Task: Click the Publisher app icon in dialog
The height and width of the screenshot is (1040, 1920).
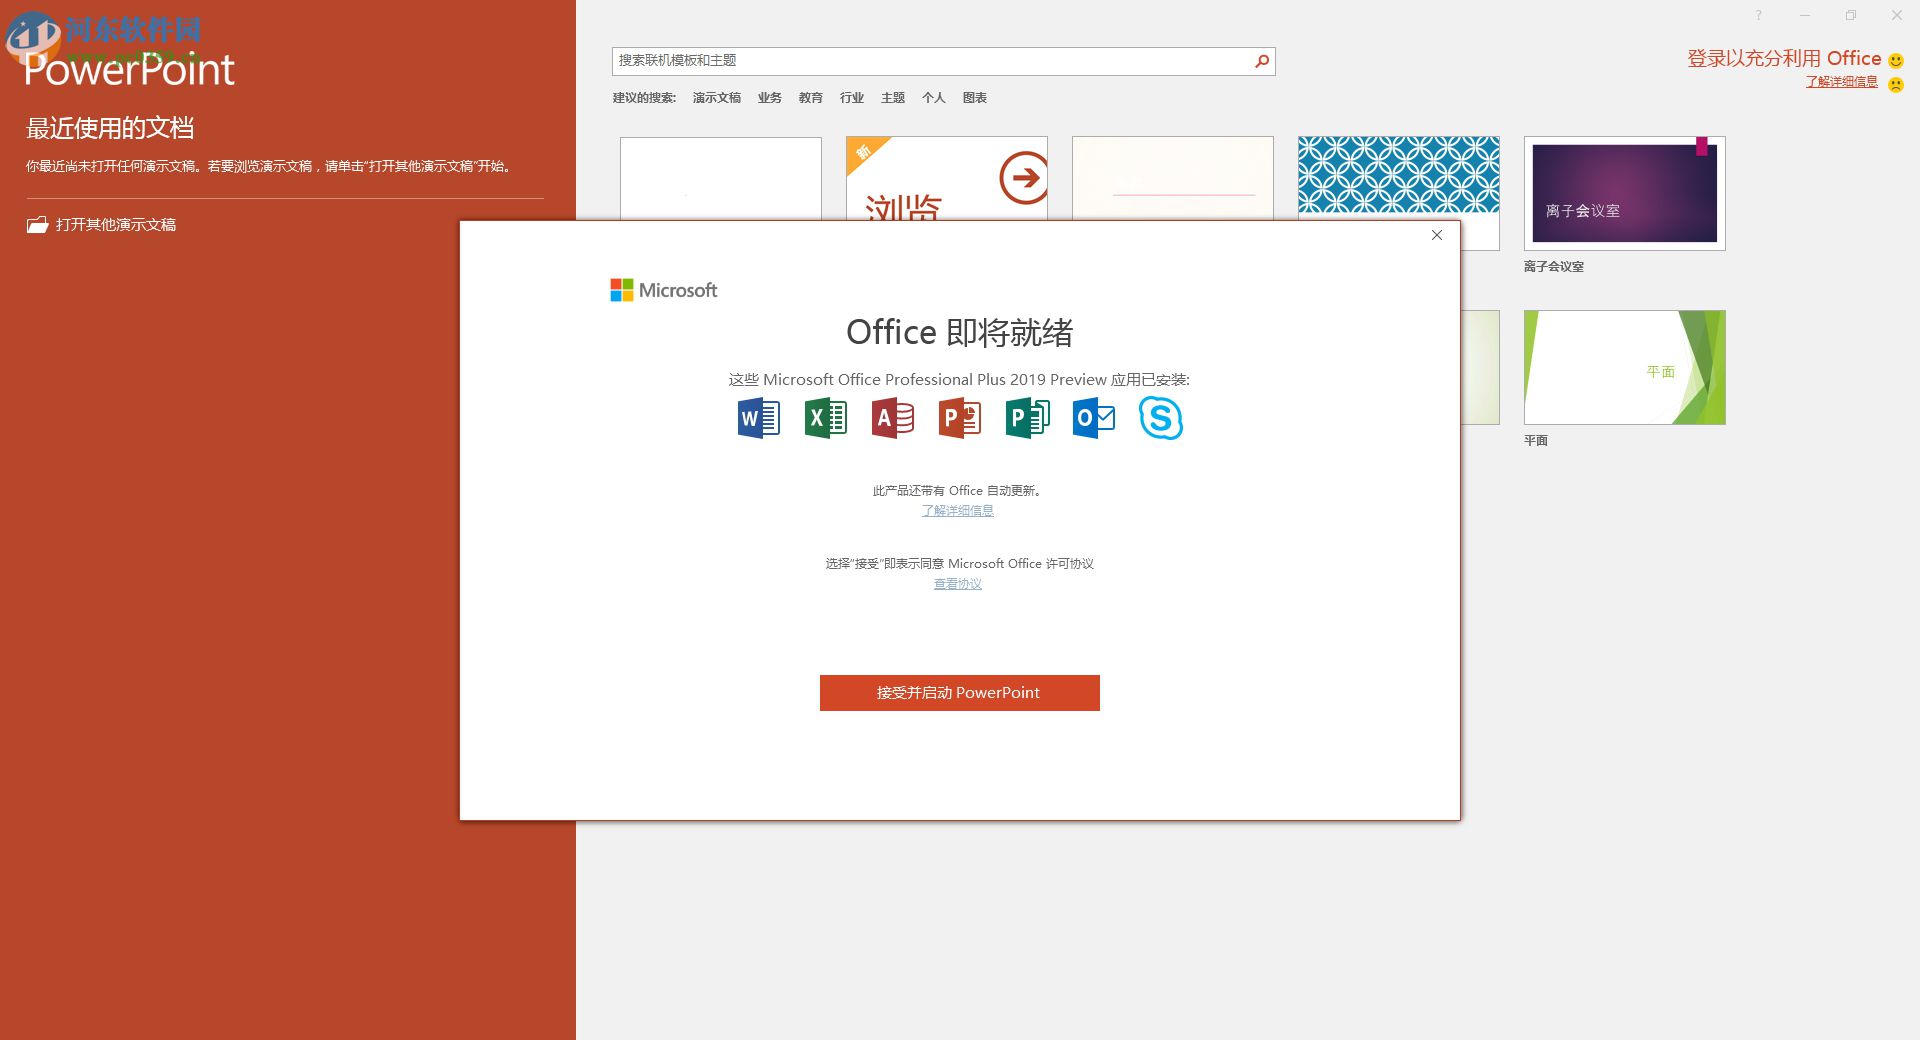Action: point(1027,418)
